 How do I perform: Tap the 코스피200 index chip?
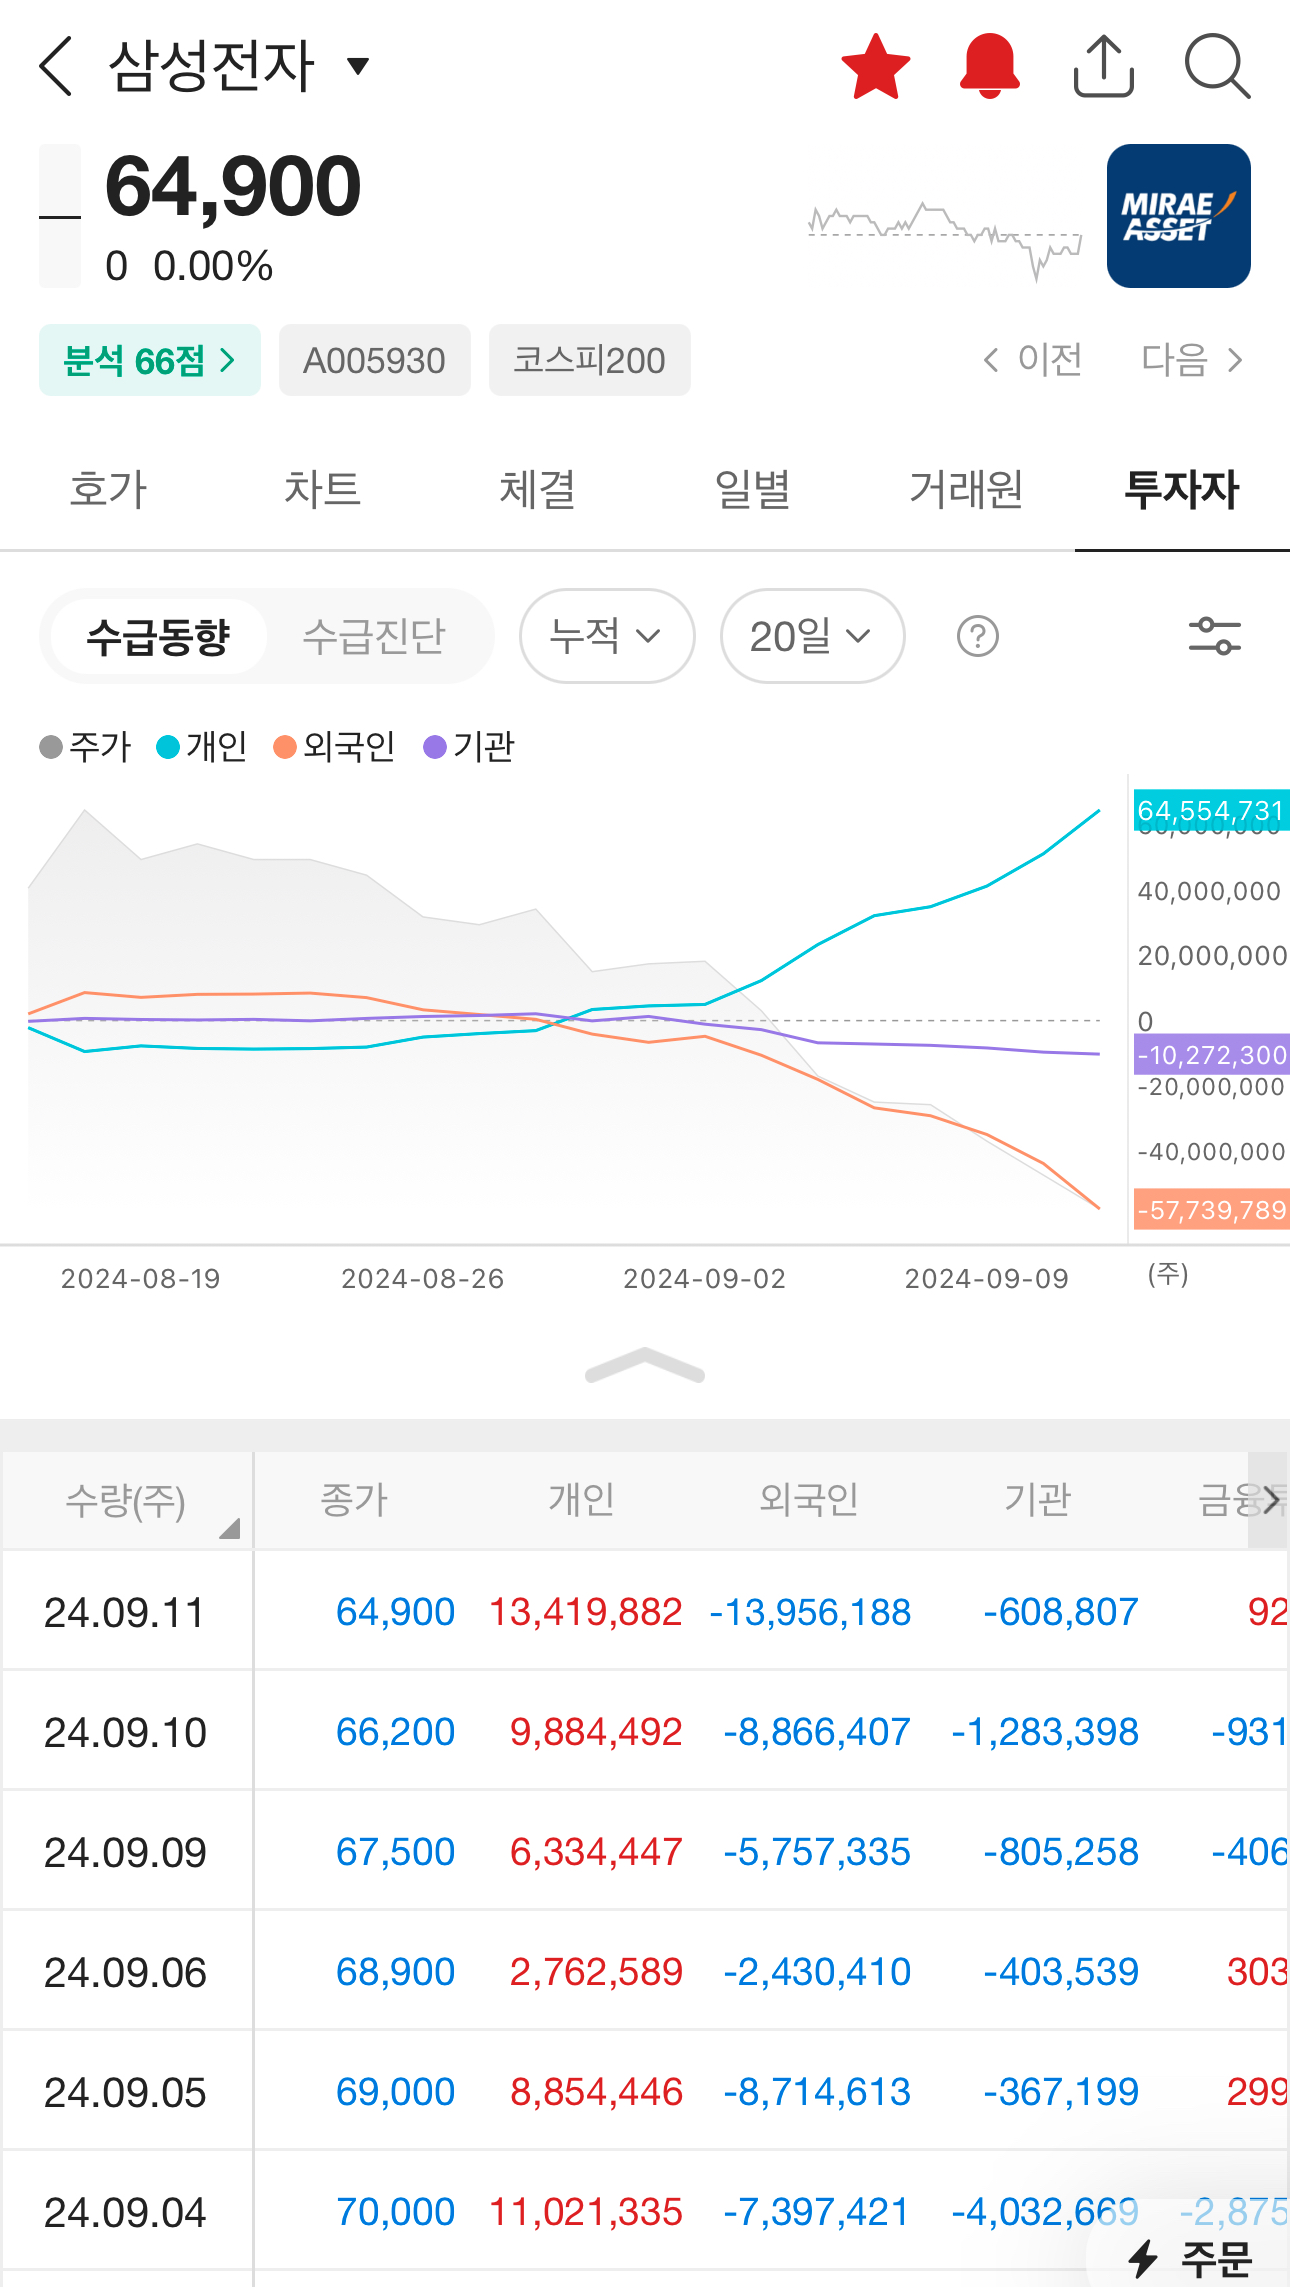coord(590,360)
